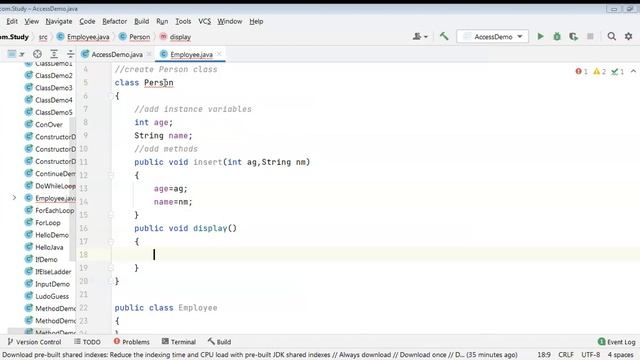This screenshot has height=360, width=640.
Task: Open the Window menu
Action: coord(229,21)
